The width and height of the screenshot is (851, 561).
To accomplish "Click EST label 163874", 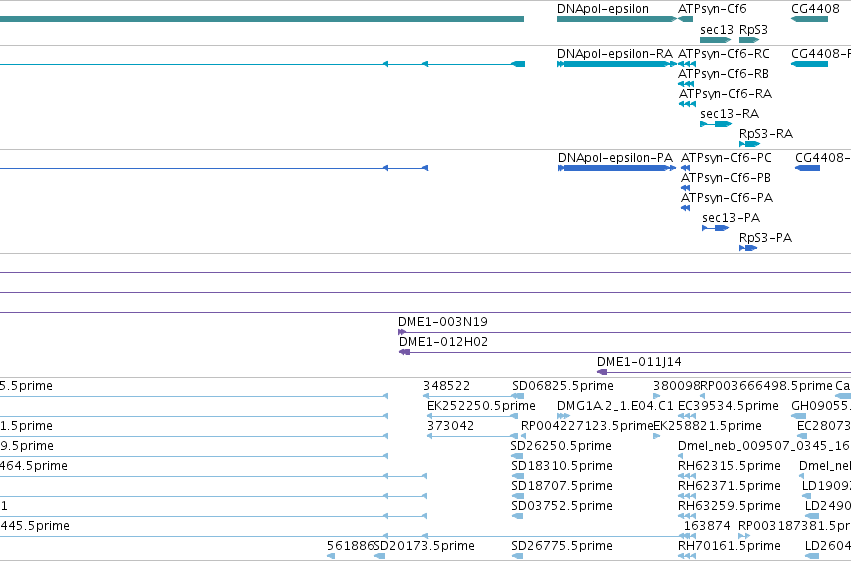I will pos(707,526).
